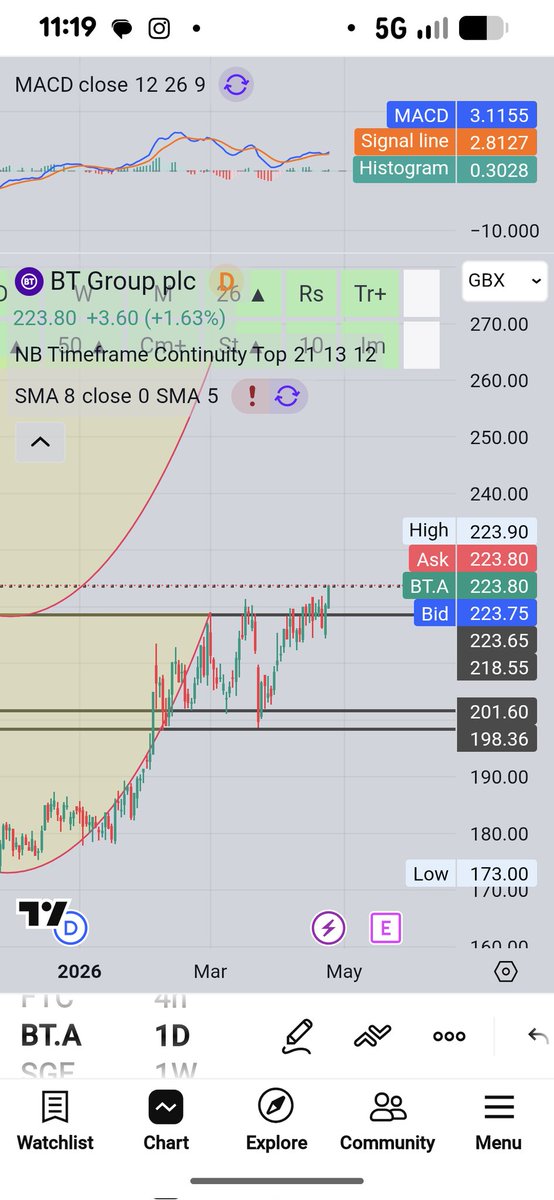
Task: Tap the Mar date axis label
Action: 210,971
